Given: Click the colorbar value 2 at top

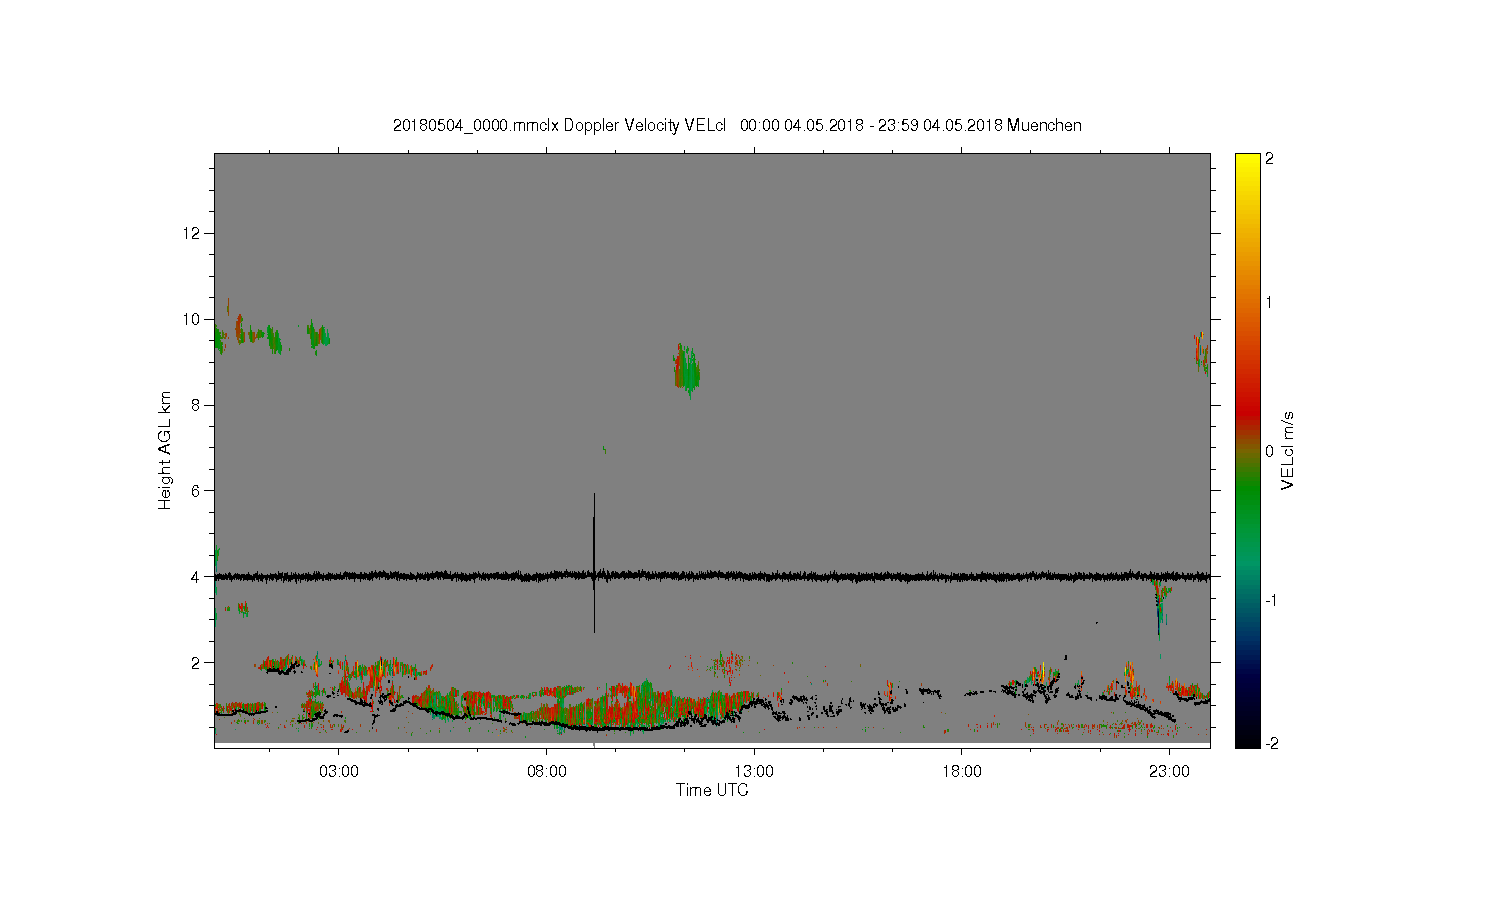Looking at the screenshot, I should point(1270,159).
